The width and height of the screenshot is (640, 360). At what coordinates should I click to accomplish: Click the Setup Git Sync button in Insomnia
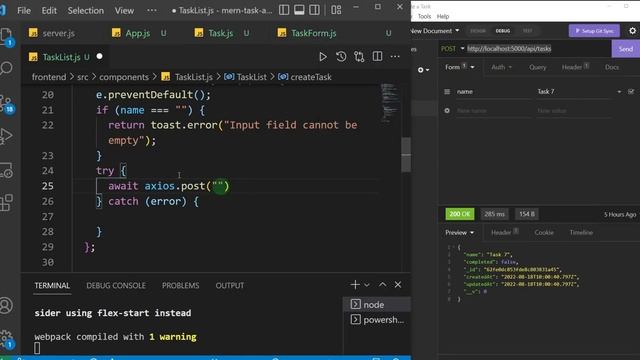[x=594, y=31]
